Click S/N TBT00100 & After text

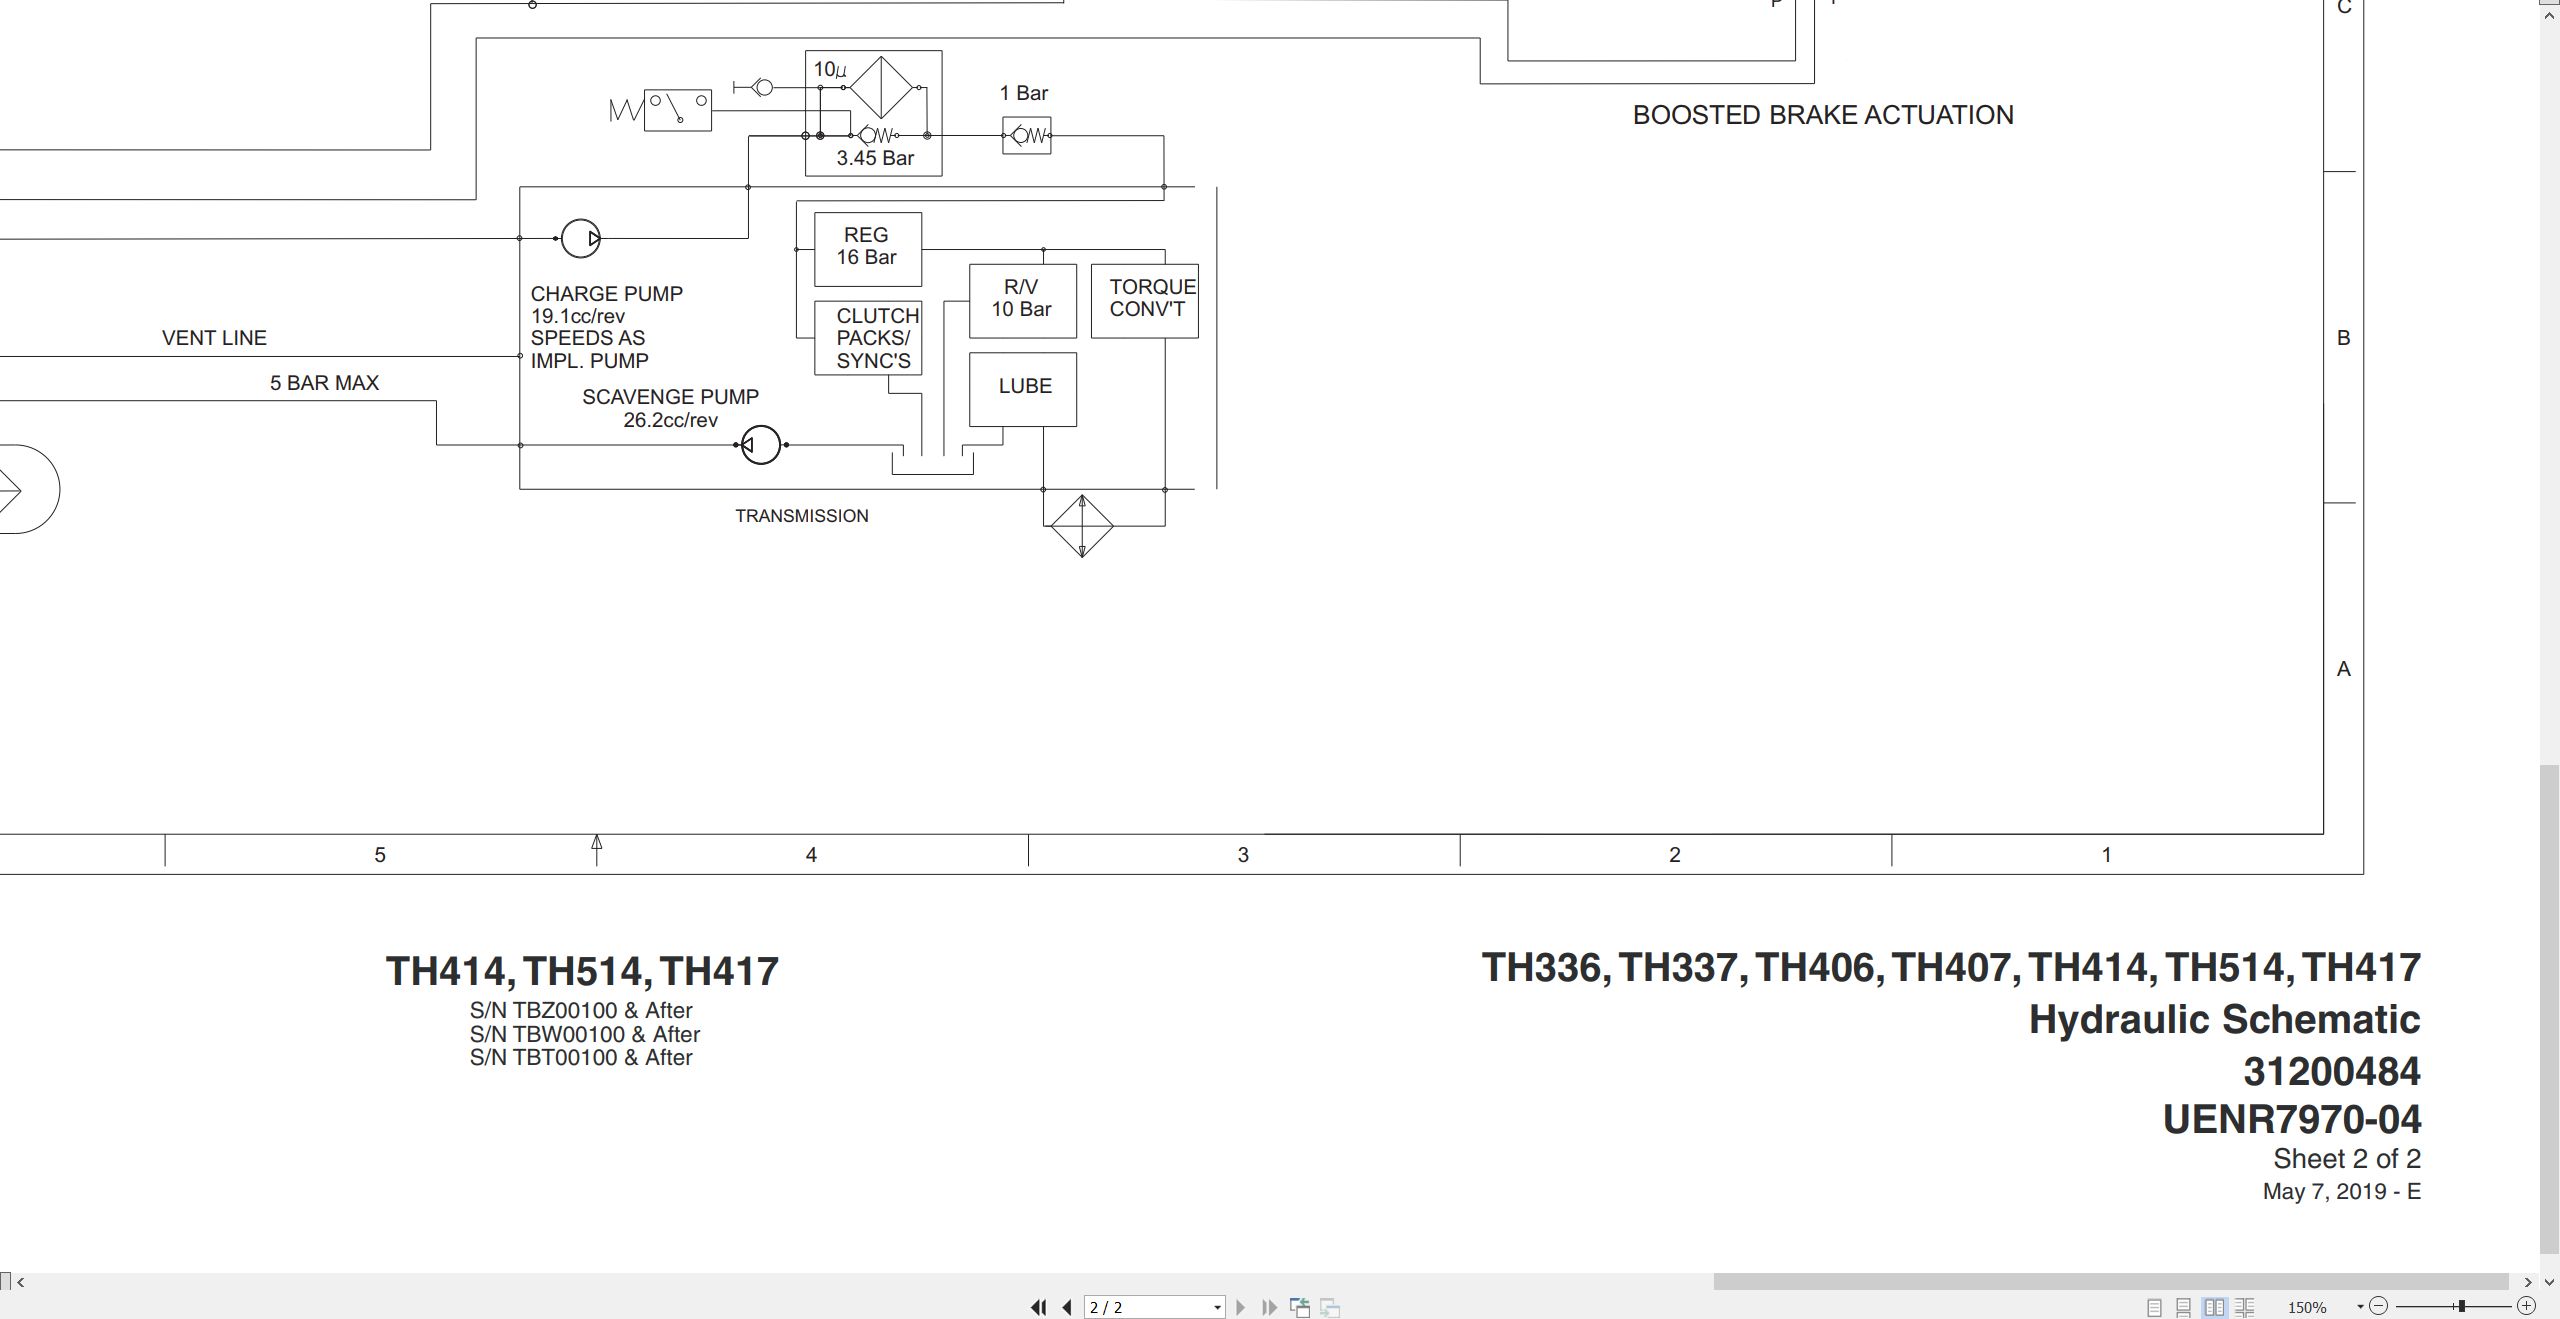point(581,1058)
